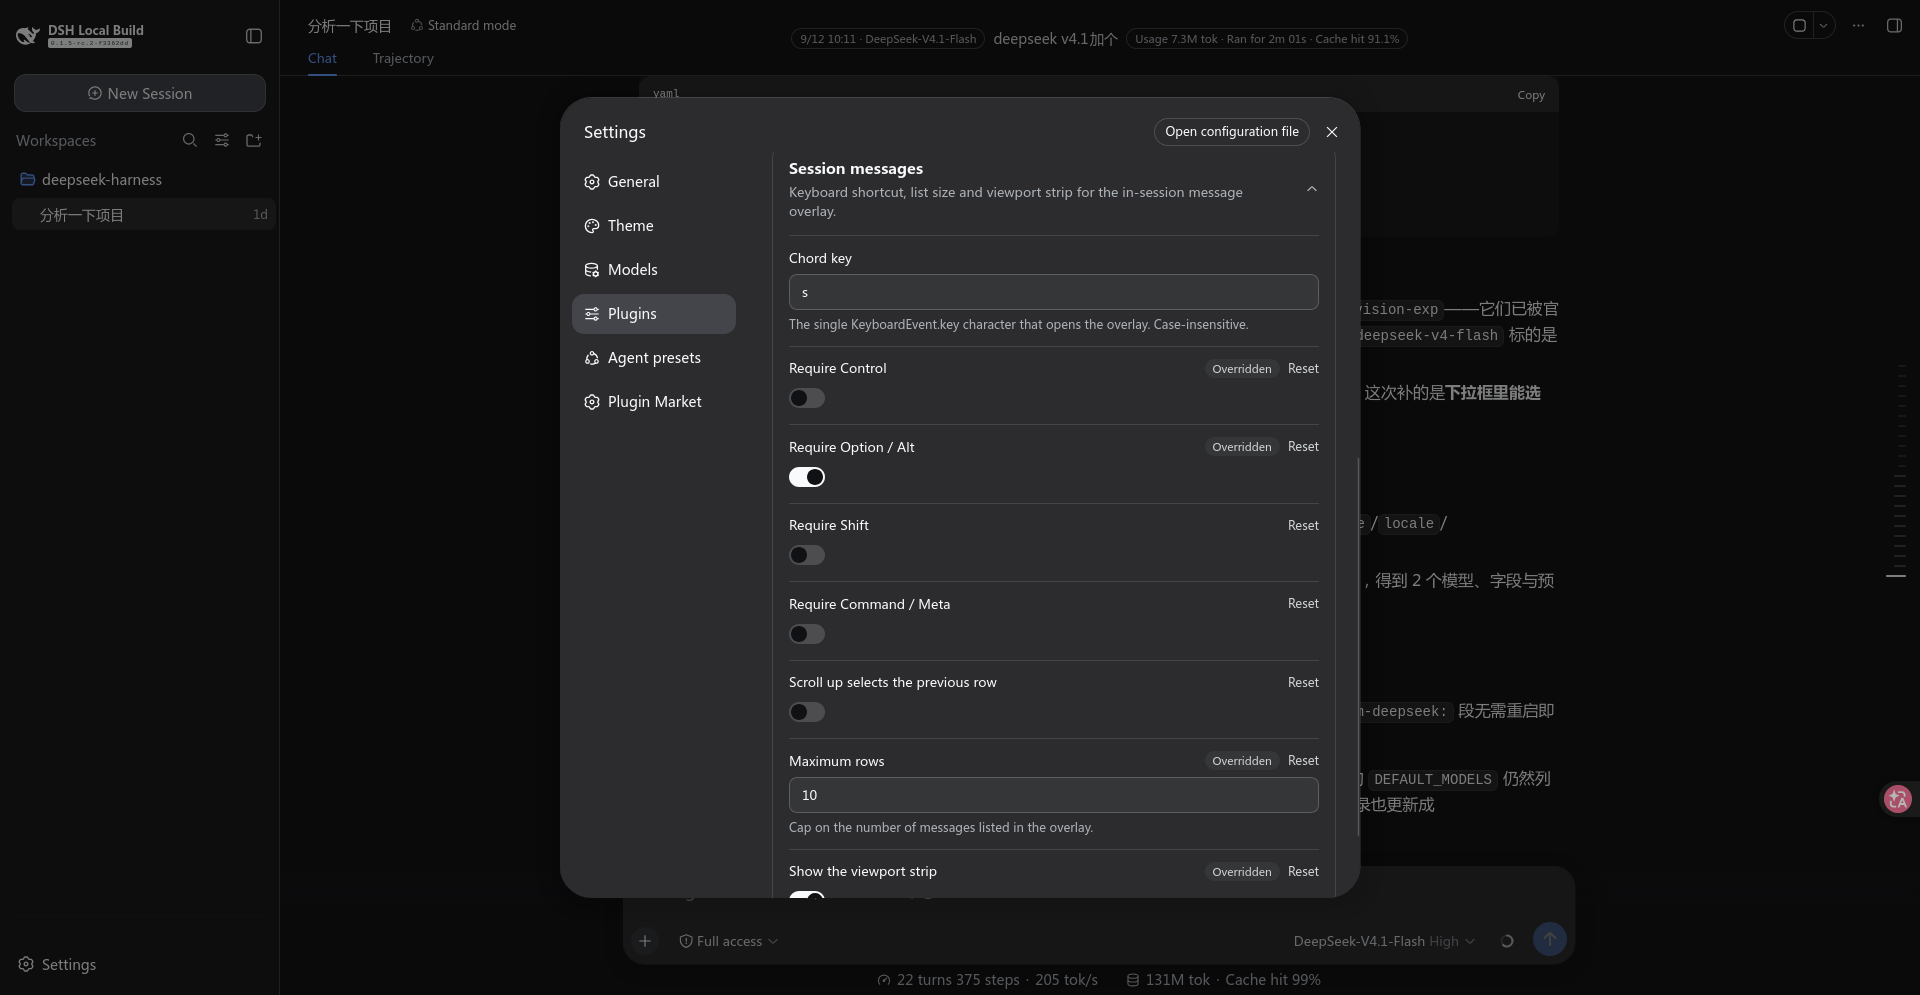1920x995 pixels.
Task: Select Plugins settings section
Action: [x=654, y=314]
